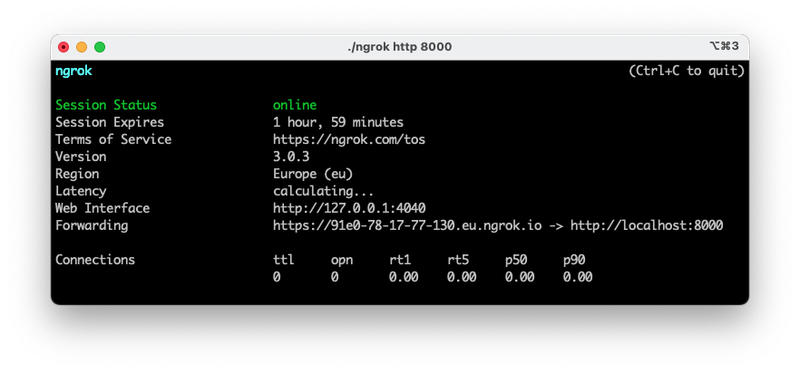This screenshot has height=372, width=800.
Task: Click the green fullscreen window button
Action: (x=100, y=47)
